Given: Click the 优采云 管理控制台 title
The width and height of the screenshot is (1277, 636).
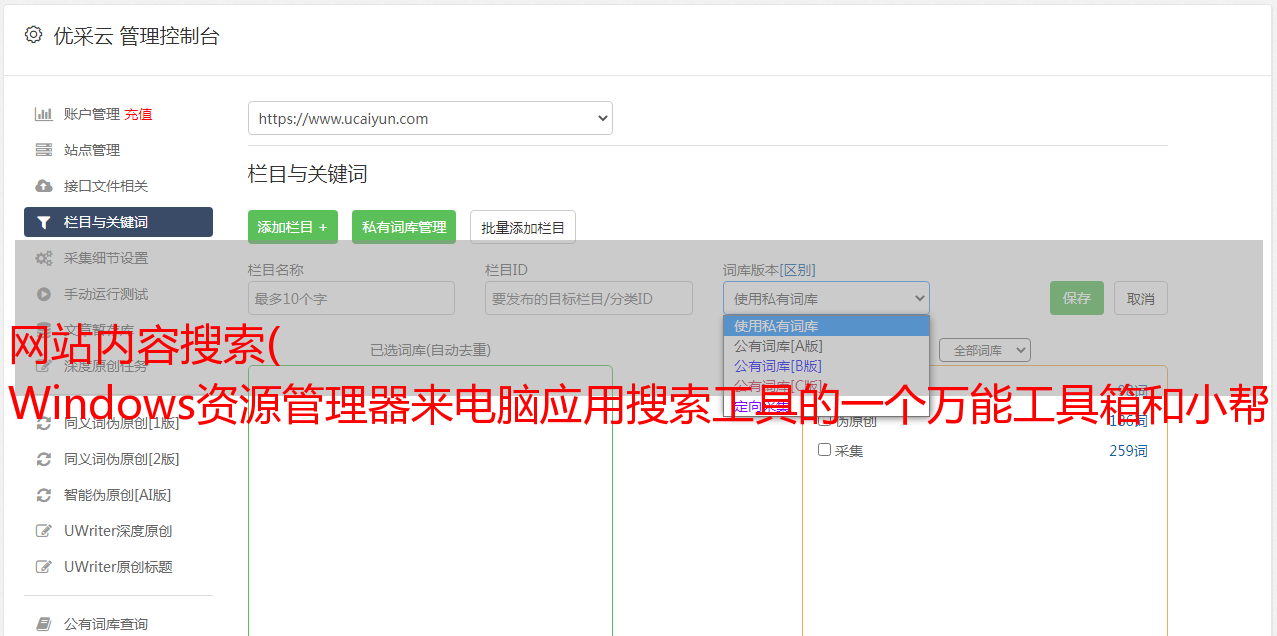Looking at the screenshot, I should [x=136, y=36].
